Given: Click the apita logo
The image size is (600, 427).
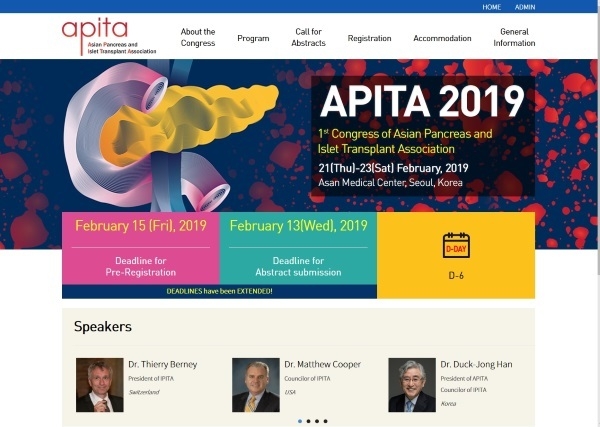Looking at the screenshot, I should click(x=109, y=36).
